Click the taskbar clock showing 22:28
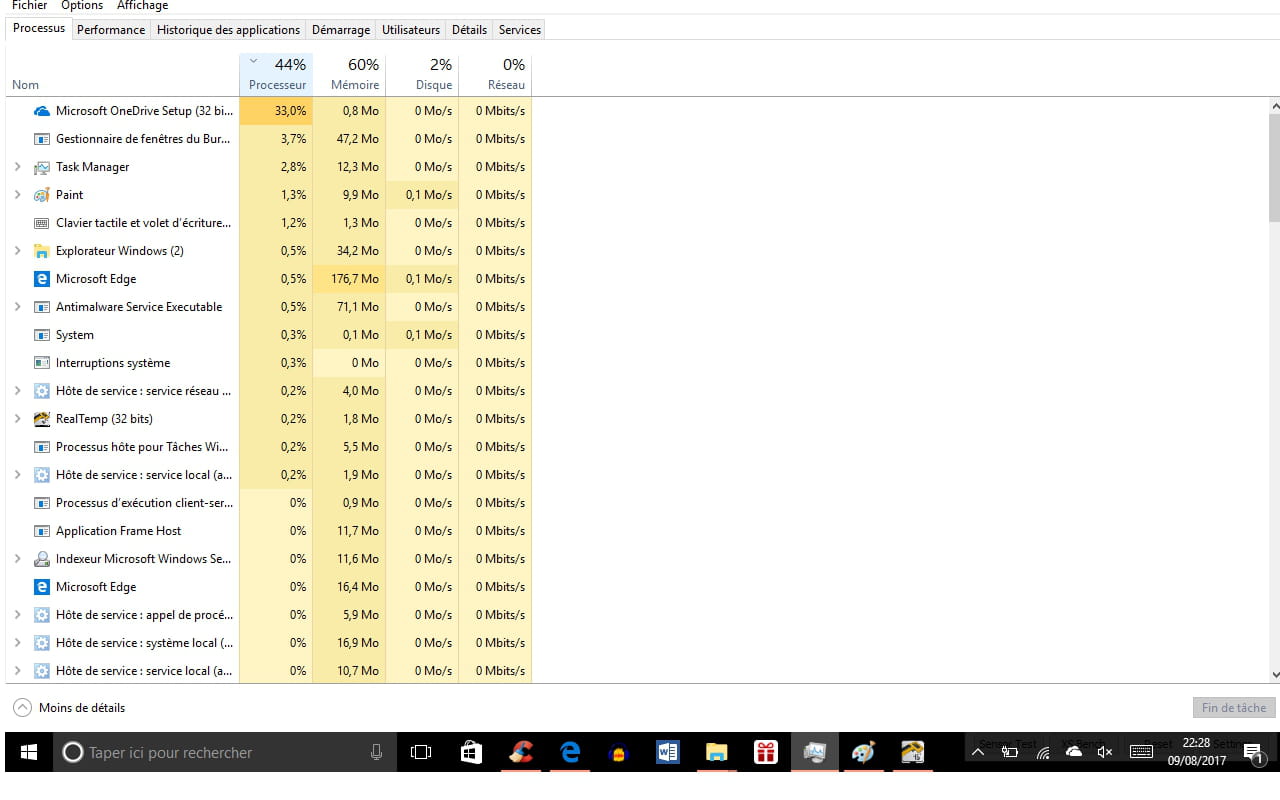Viewport: 1280px width, 800px height. pos(1196,752)
